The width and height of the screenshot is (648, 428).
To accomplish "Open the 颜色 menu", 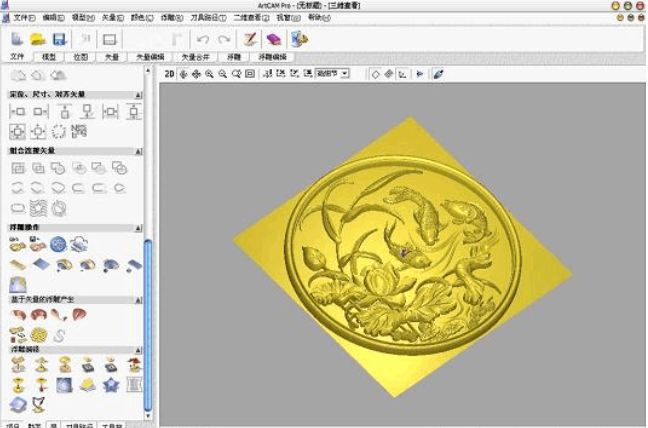I will pos(142,18).
